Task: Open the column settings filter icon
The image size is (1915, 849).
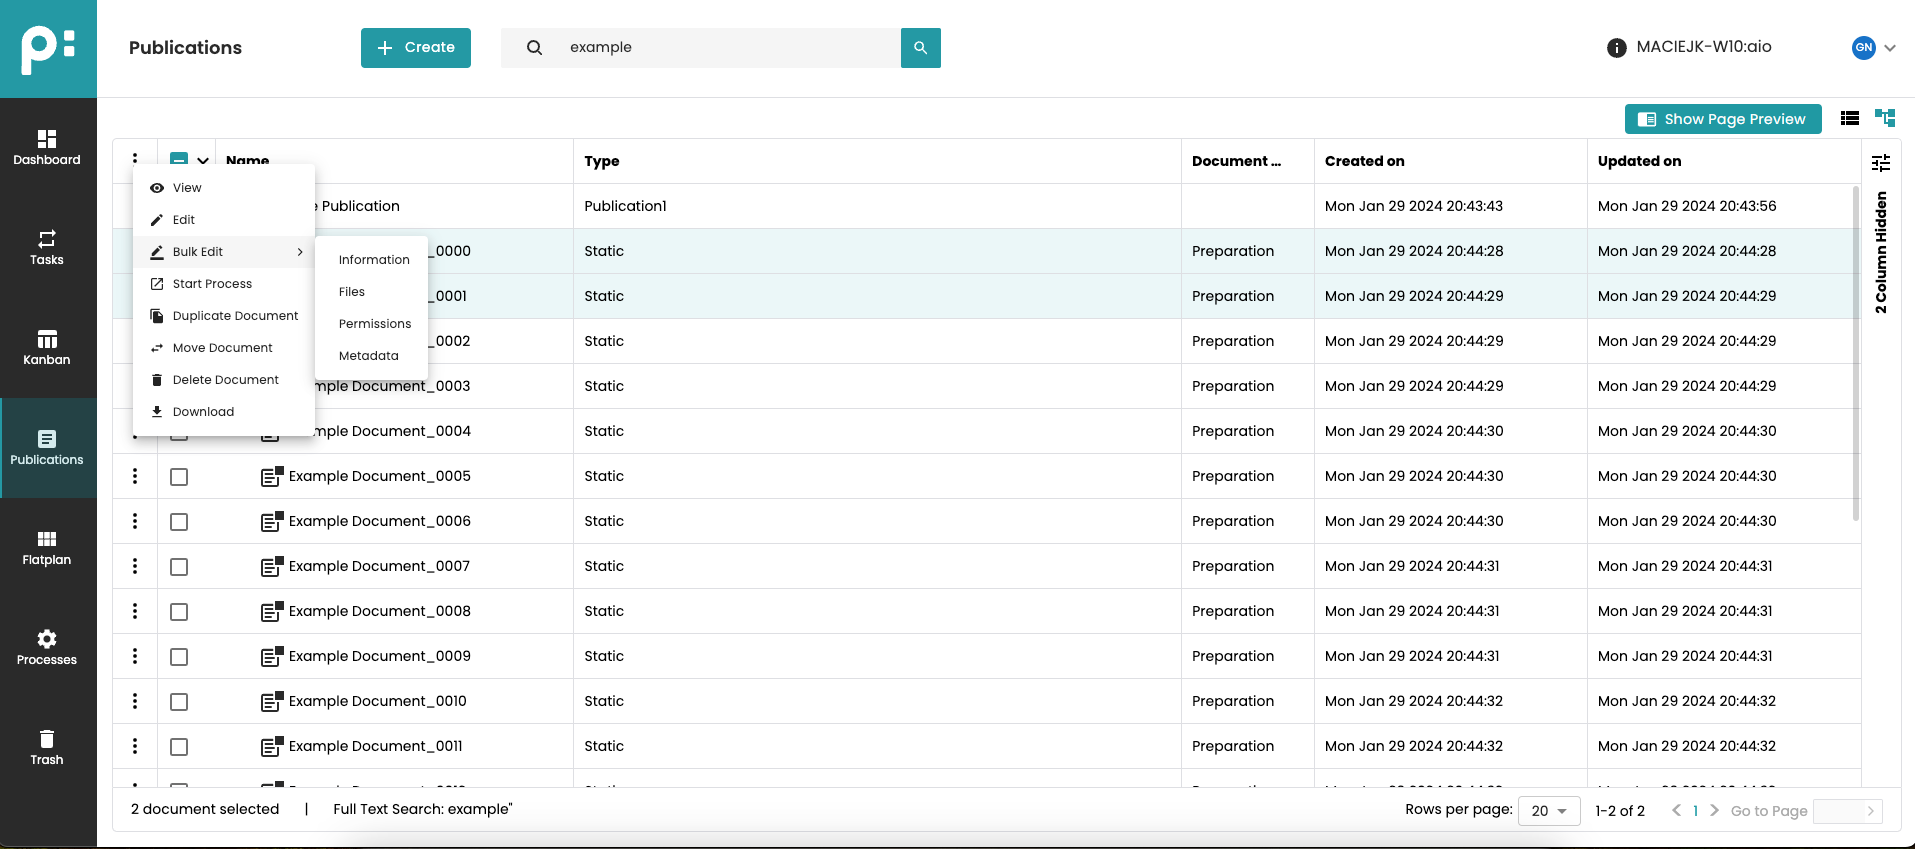Action: click(1881, 162)
